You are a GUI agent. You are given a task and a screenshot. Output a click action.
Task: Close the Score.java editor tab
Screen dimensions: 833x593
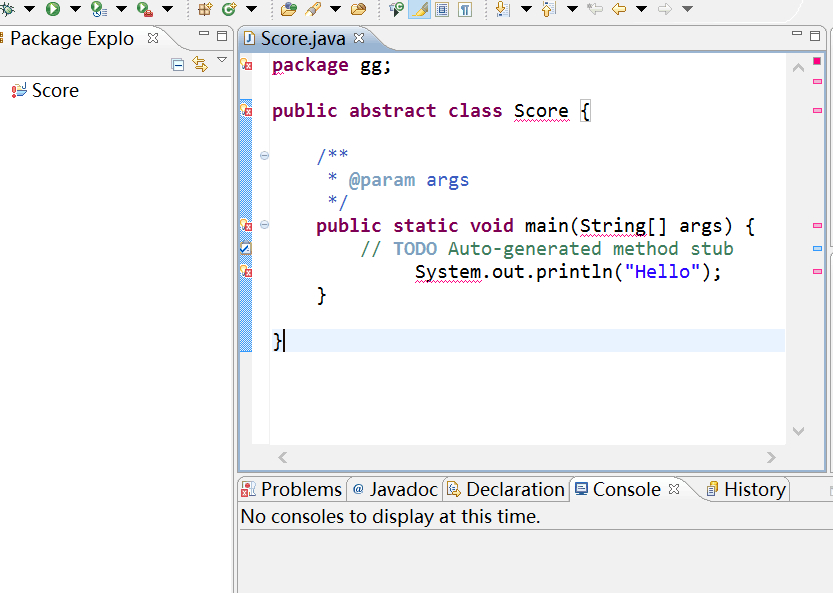tap(359, 38)
